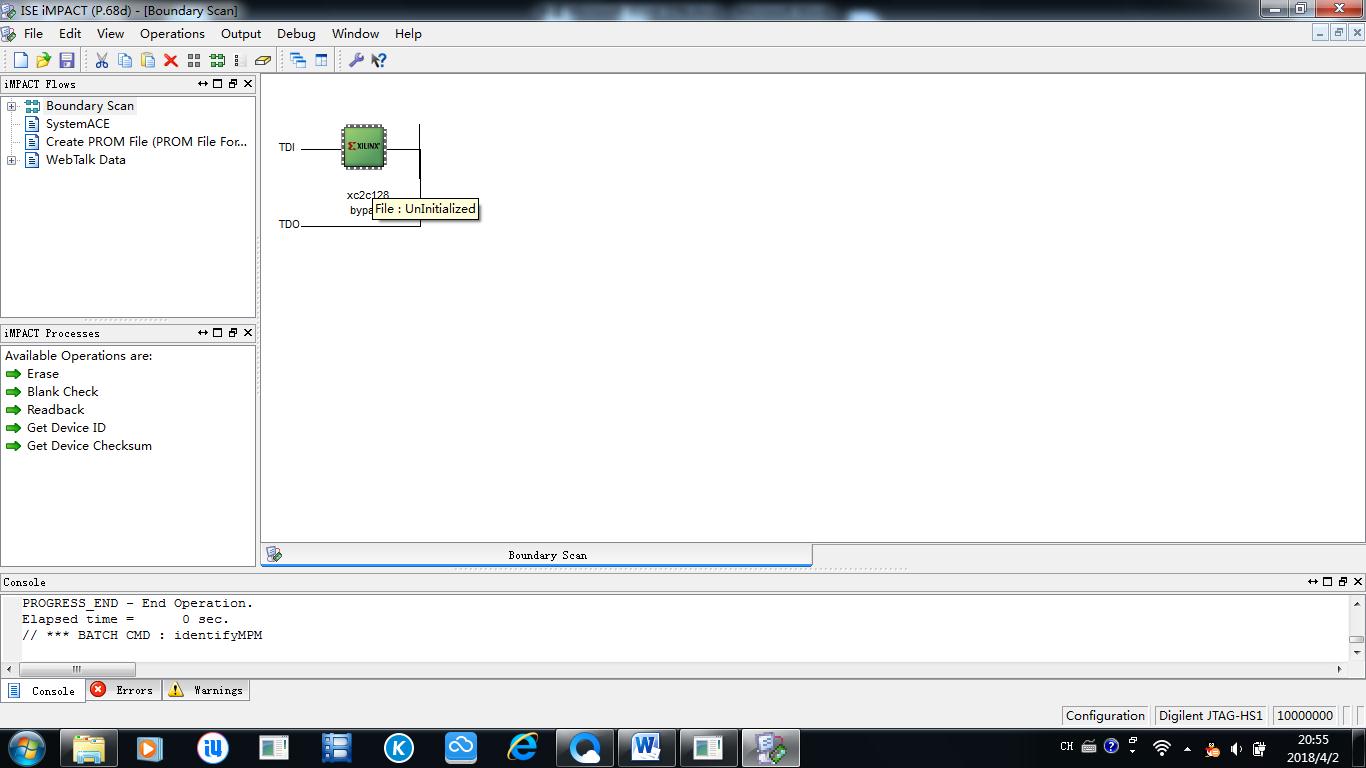Click the Eraser toolbar icon

263,60
